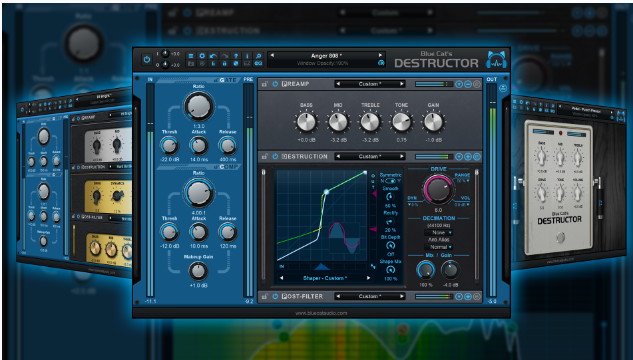The height and width of the screenshot is (360, 633).
Task: Select previous Shaper - Custom curve
Action: 282,278
